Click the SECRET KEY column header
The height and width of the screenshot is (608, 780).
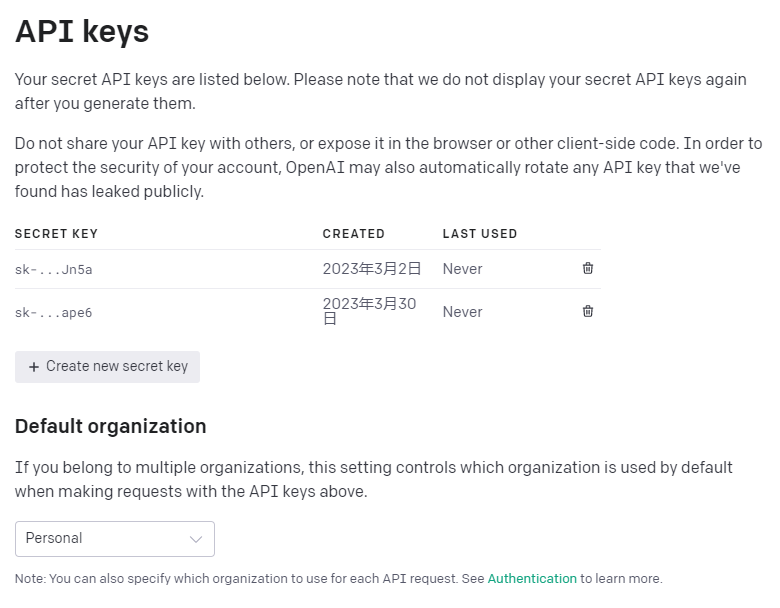pos(56,234)
